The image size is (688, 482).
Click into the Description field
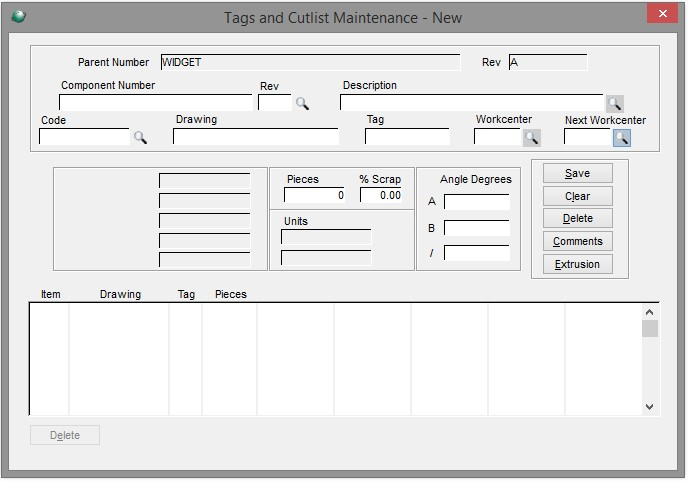[472, 103]
